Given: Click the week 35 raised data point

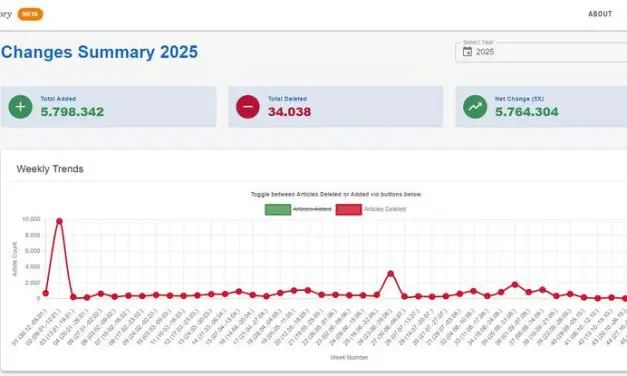Looking at the screenshot, I should click(x=515, y=285).
